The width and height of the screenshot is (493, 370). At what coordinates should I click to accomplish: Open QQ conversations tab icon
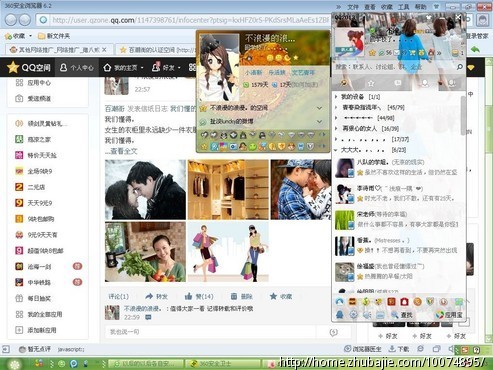click(398, 83)
